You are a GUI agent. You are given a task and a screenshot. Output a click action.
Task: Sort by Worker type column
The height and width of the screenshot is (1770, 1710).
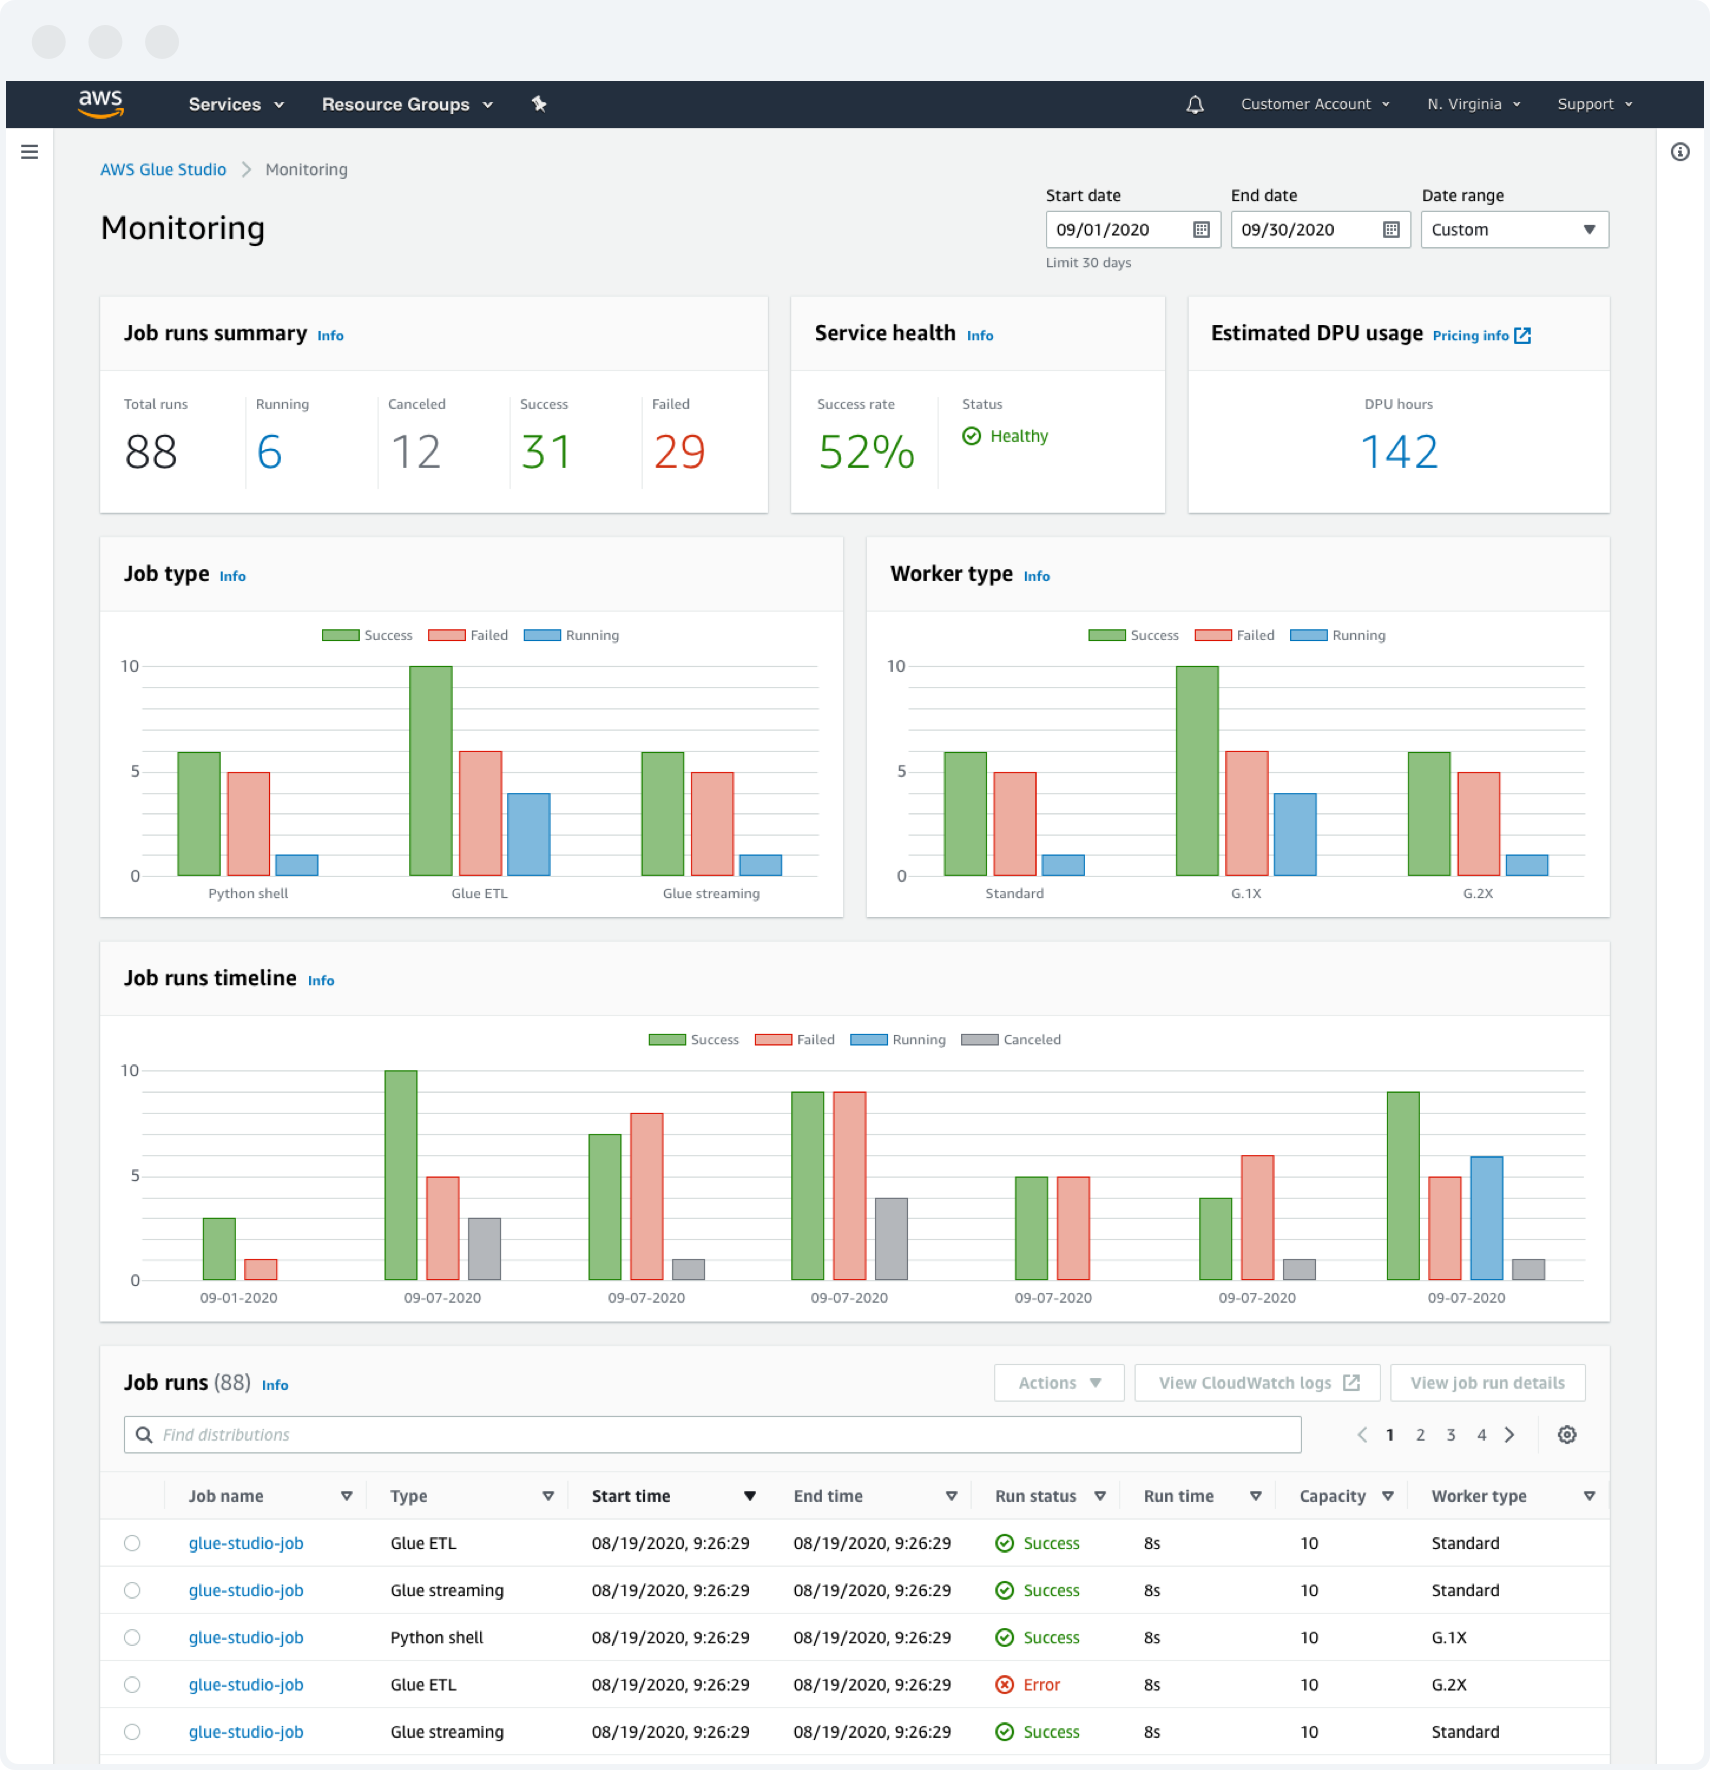[x=1589, y=1496]
